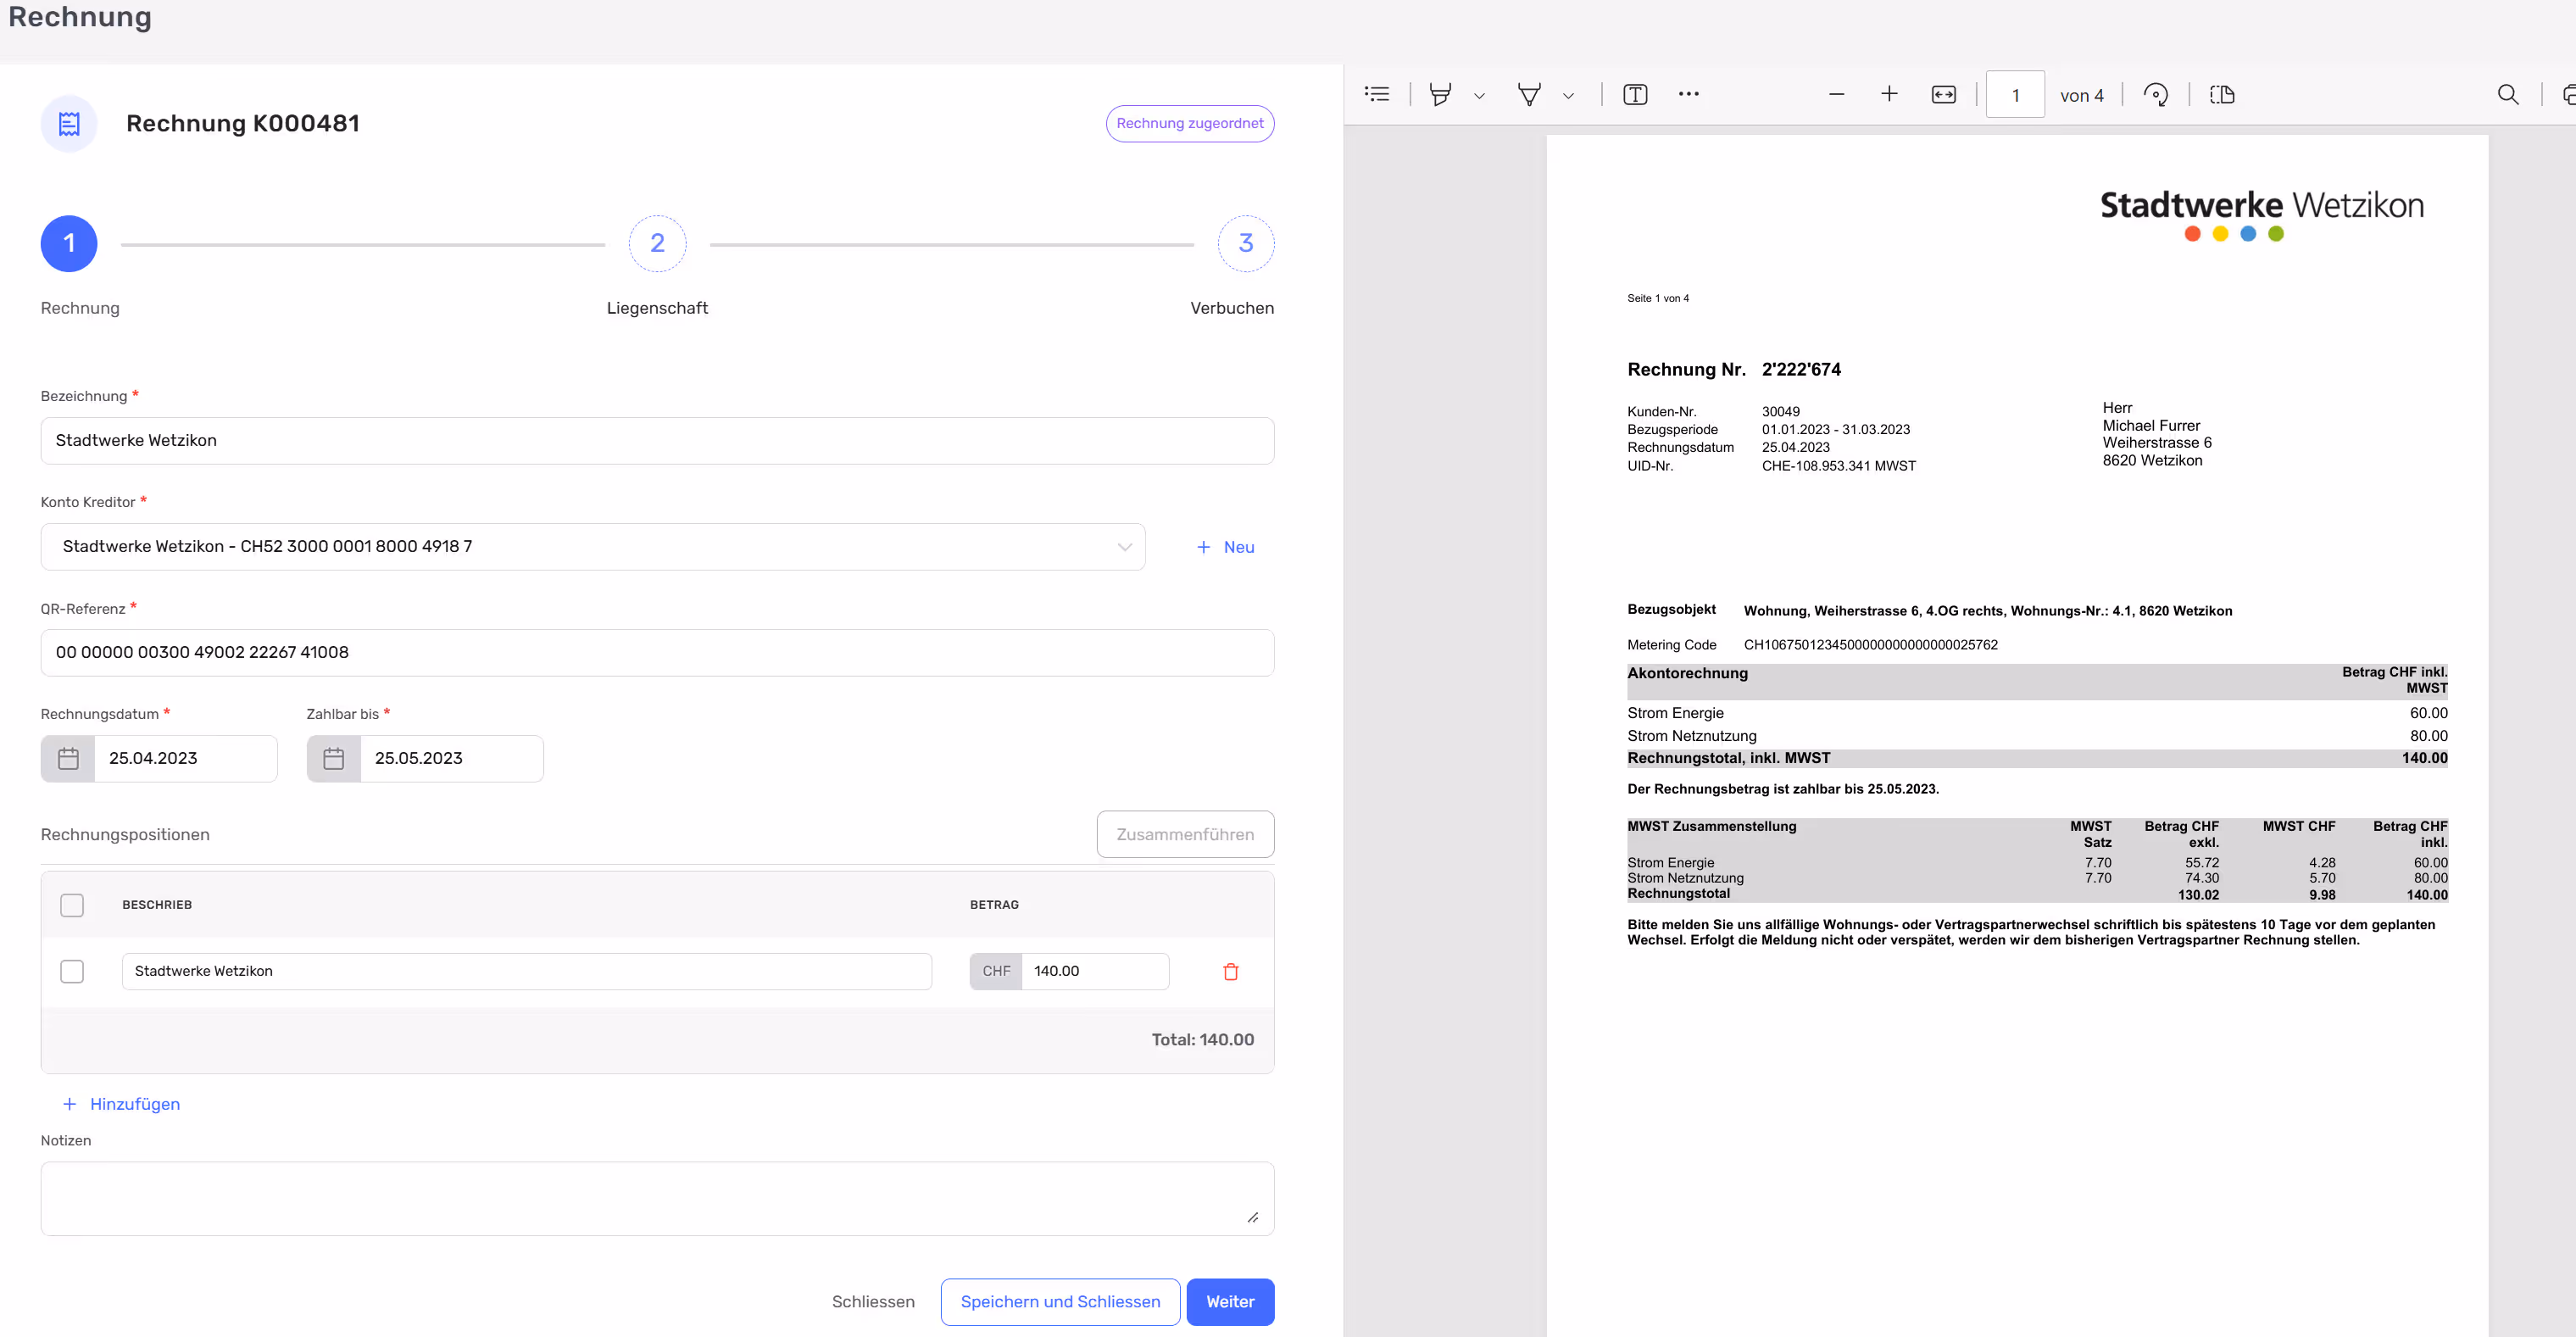Rotate the PDF page
This screenshot has width=2576, height=1337.
tap(2156, 94)
